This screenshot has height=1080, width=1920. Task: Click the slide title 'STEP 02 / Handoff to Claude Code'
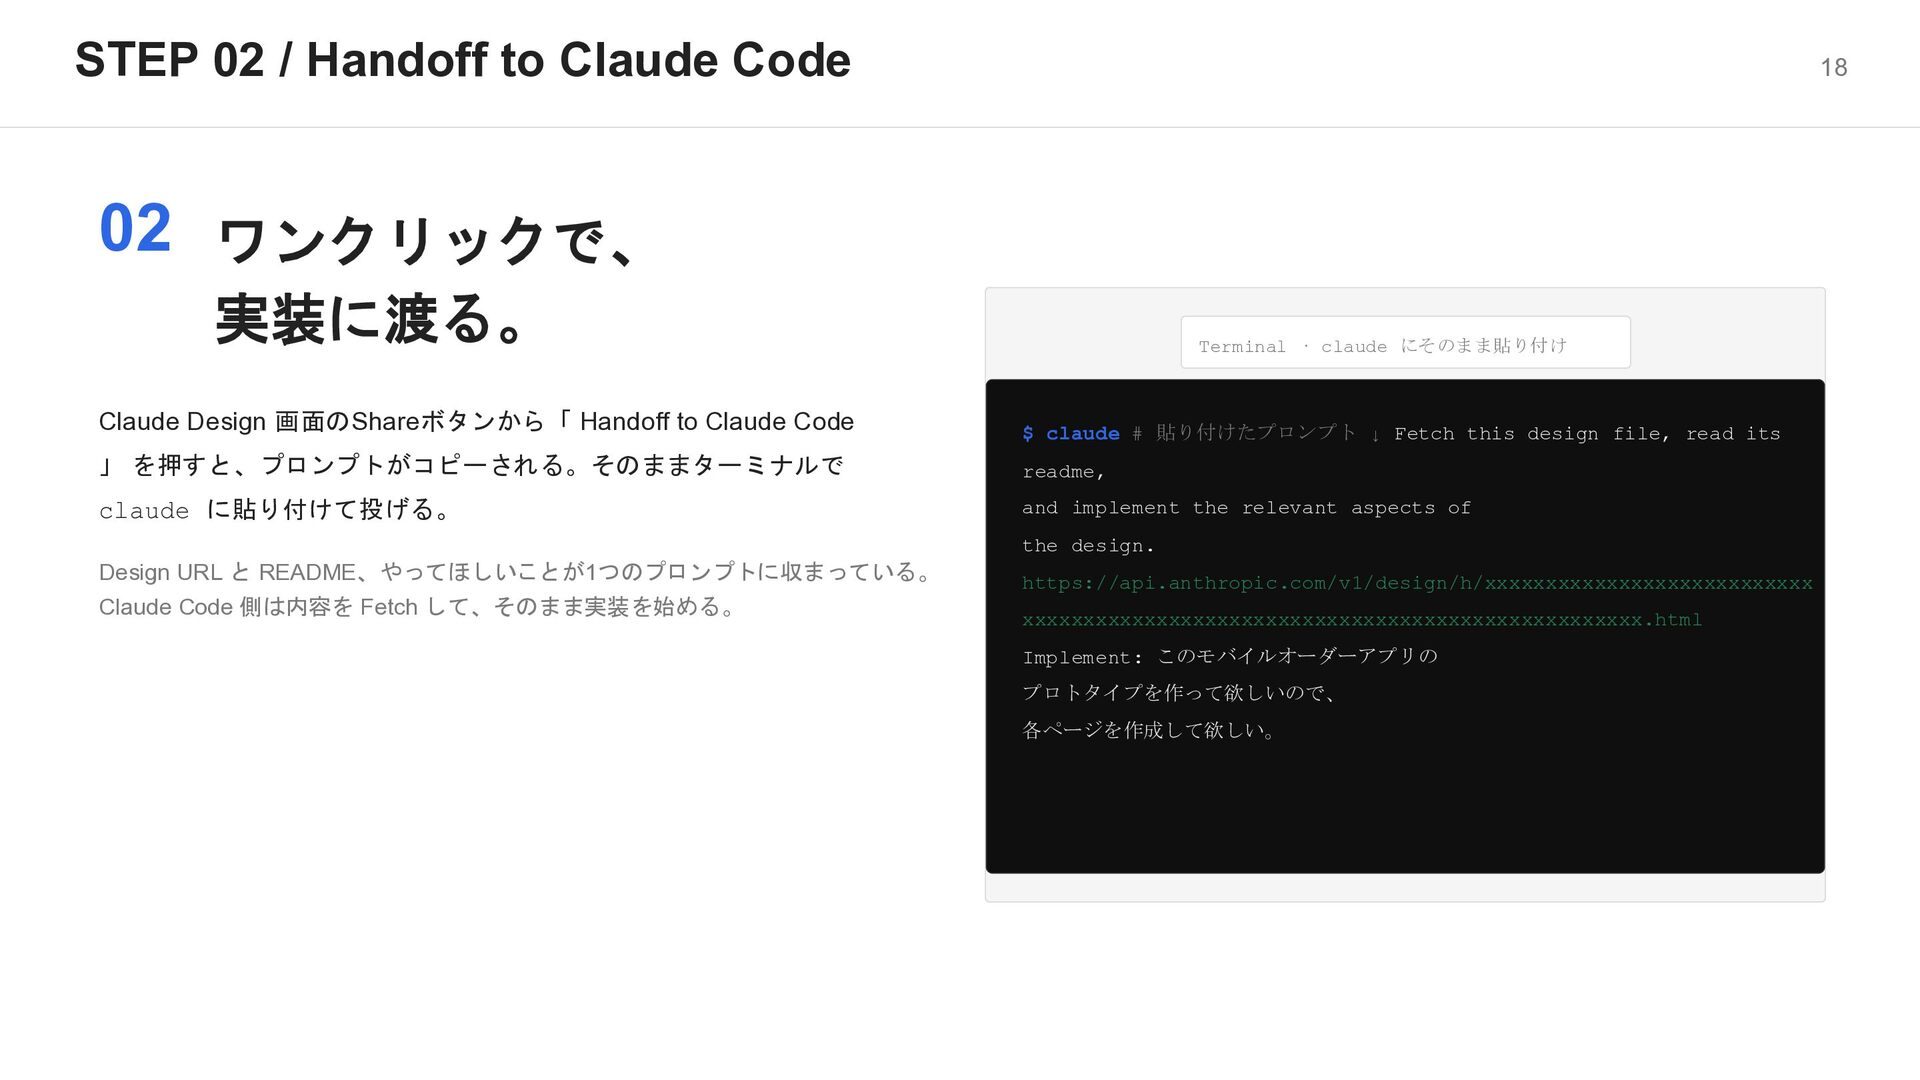pos(462,60)
